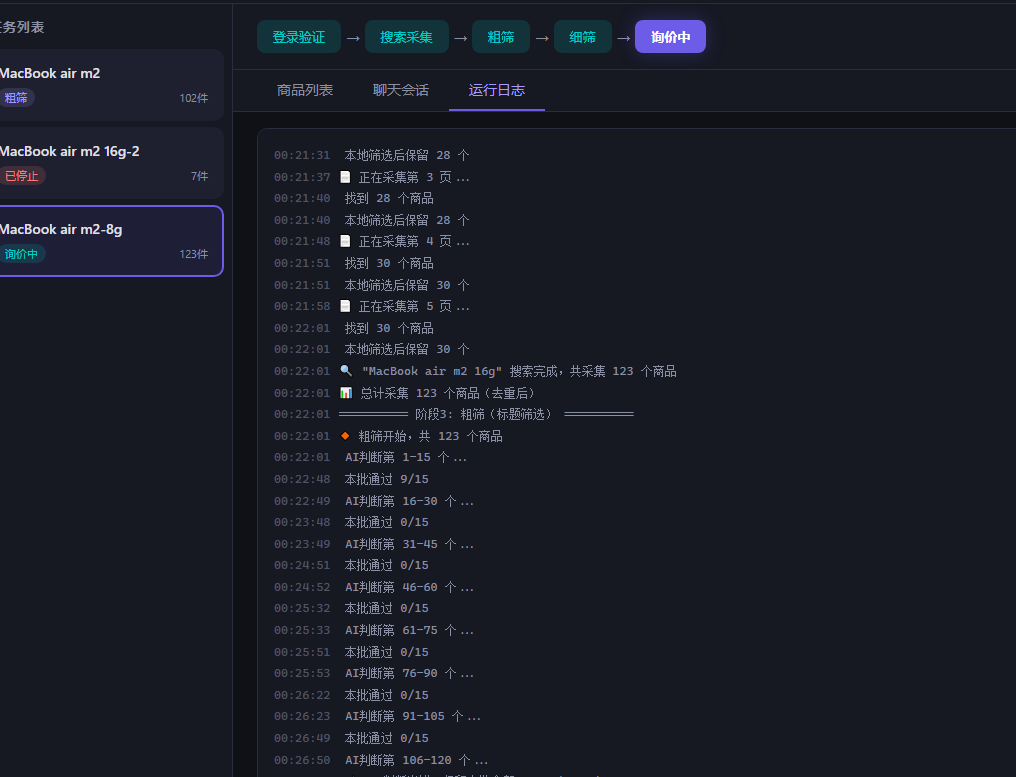
Task: Click the 总计采集 123 个商品（去重后） text
Action: (448, 393)
